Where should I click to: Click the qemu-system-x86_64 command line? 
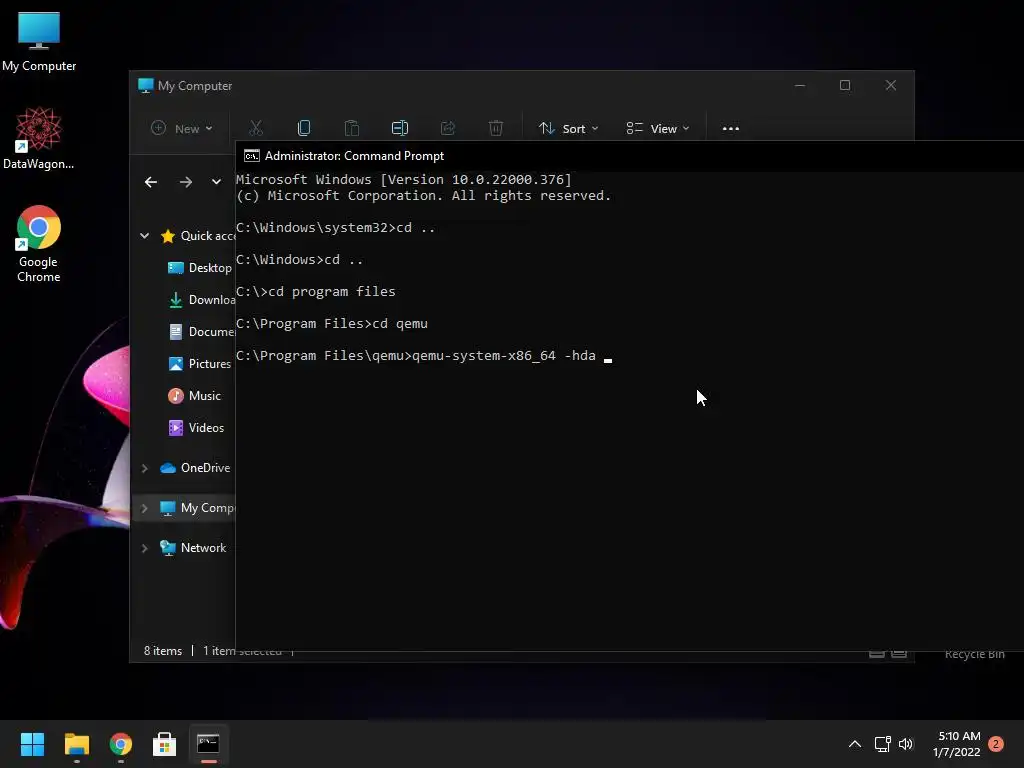pyautogui.click(x=416, y=356)
